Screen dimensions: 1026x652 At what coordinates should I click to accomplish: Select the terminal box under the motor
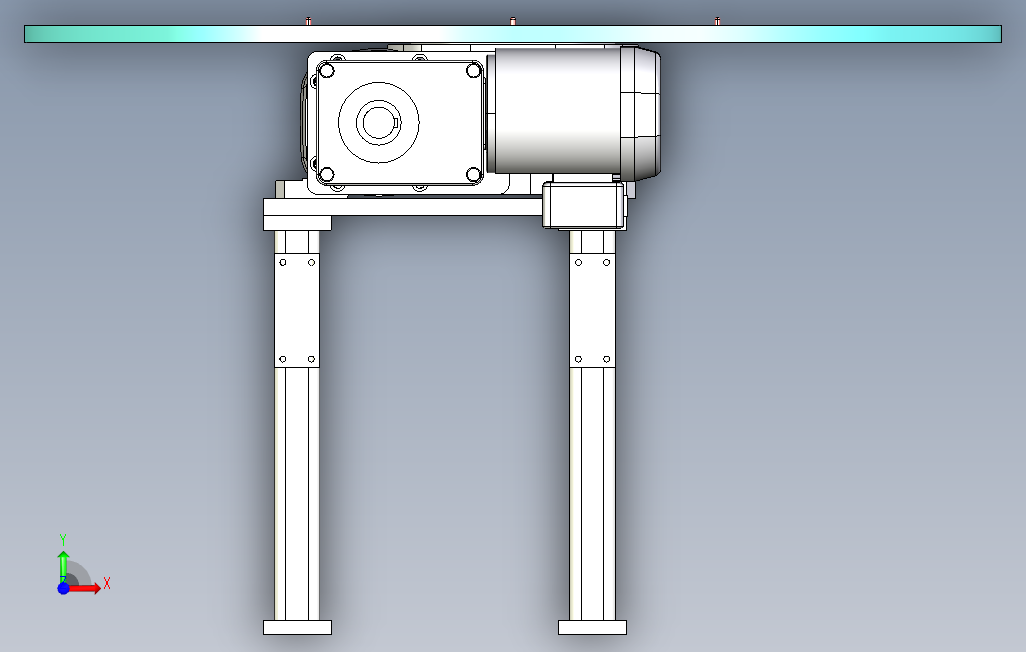[x=584, y=204]
